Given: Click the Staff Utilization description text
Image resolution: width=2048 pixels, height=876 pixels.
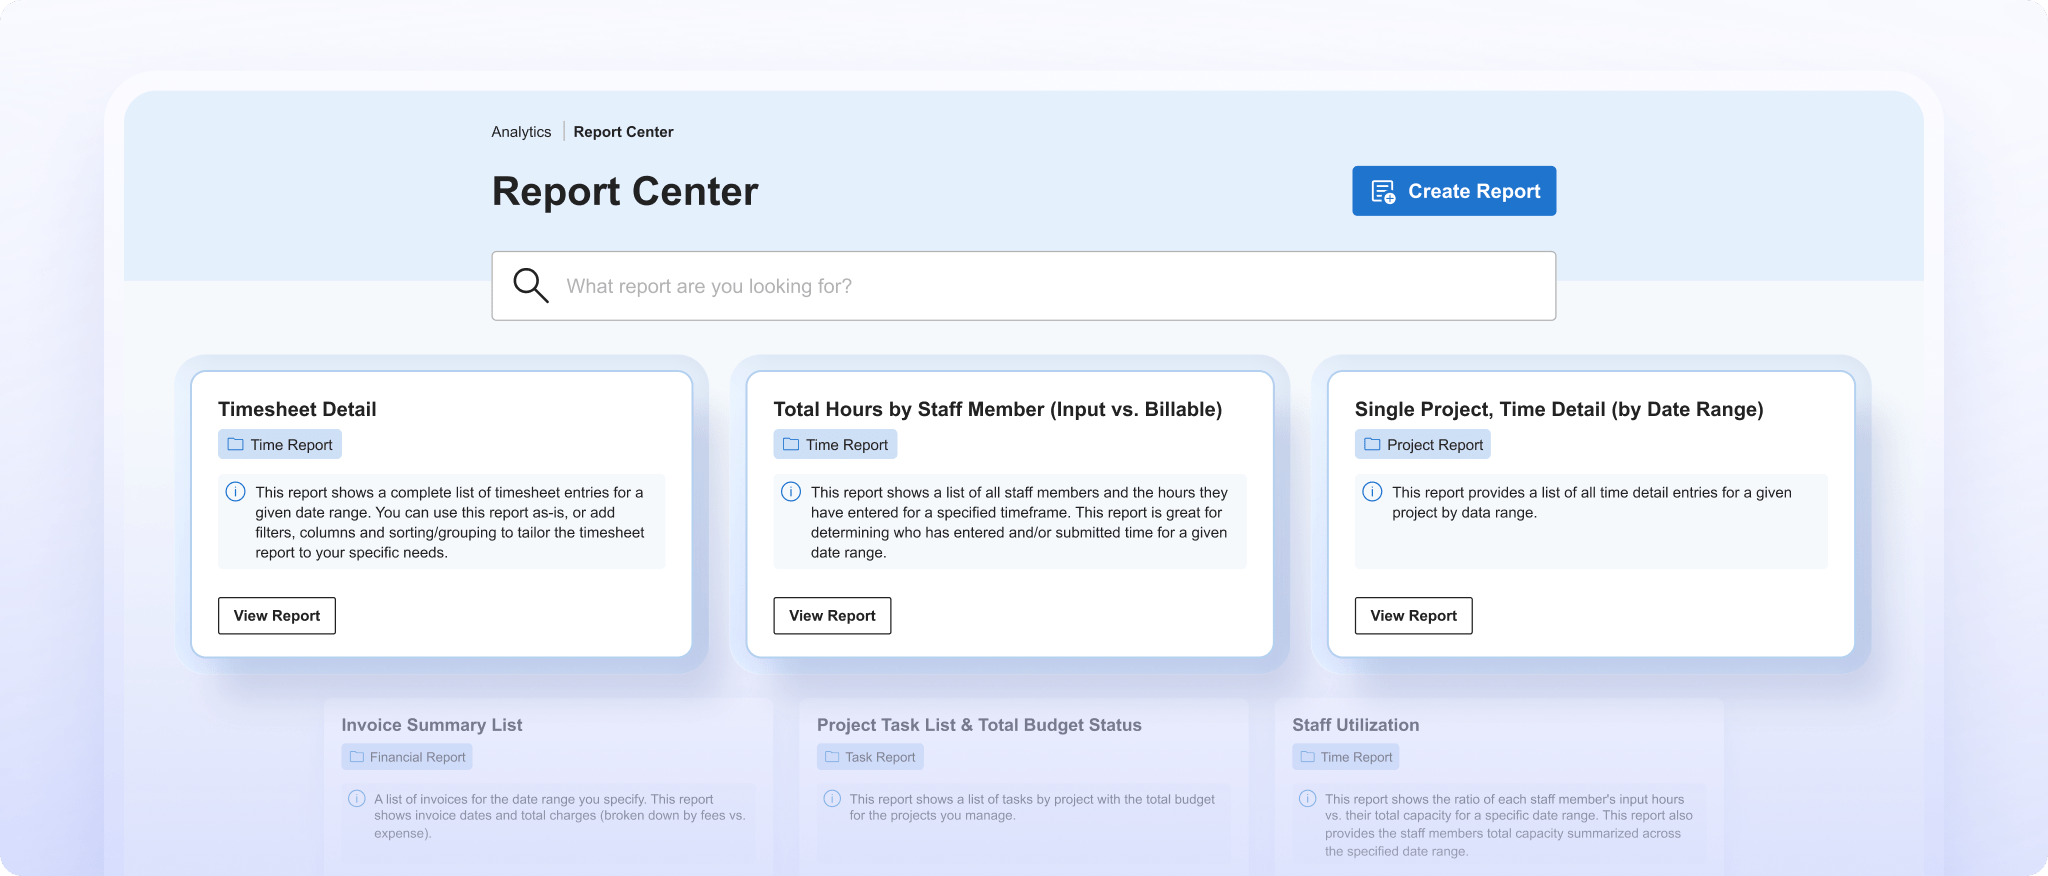Looking at the screenshot, I should (x=1509, y=825).
